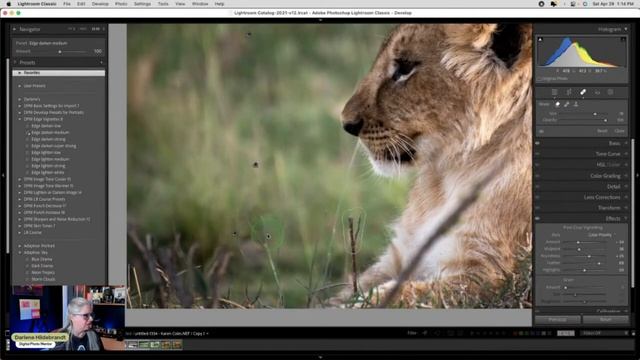Collapse the Navigator panel triangle

[x=14, y=29]
